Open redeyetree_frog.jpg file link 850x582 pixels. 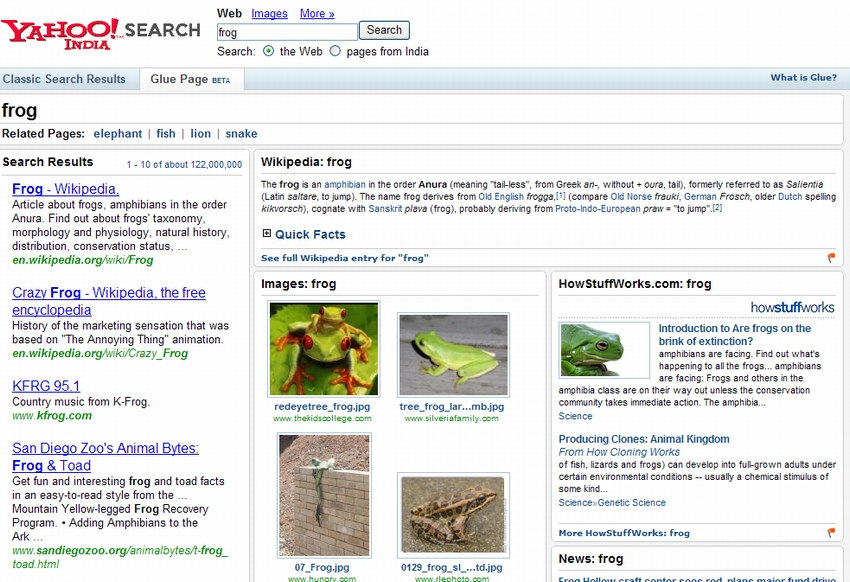[x=322, y=406]
